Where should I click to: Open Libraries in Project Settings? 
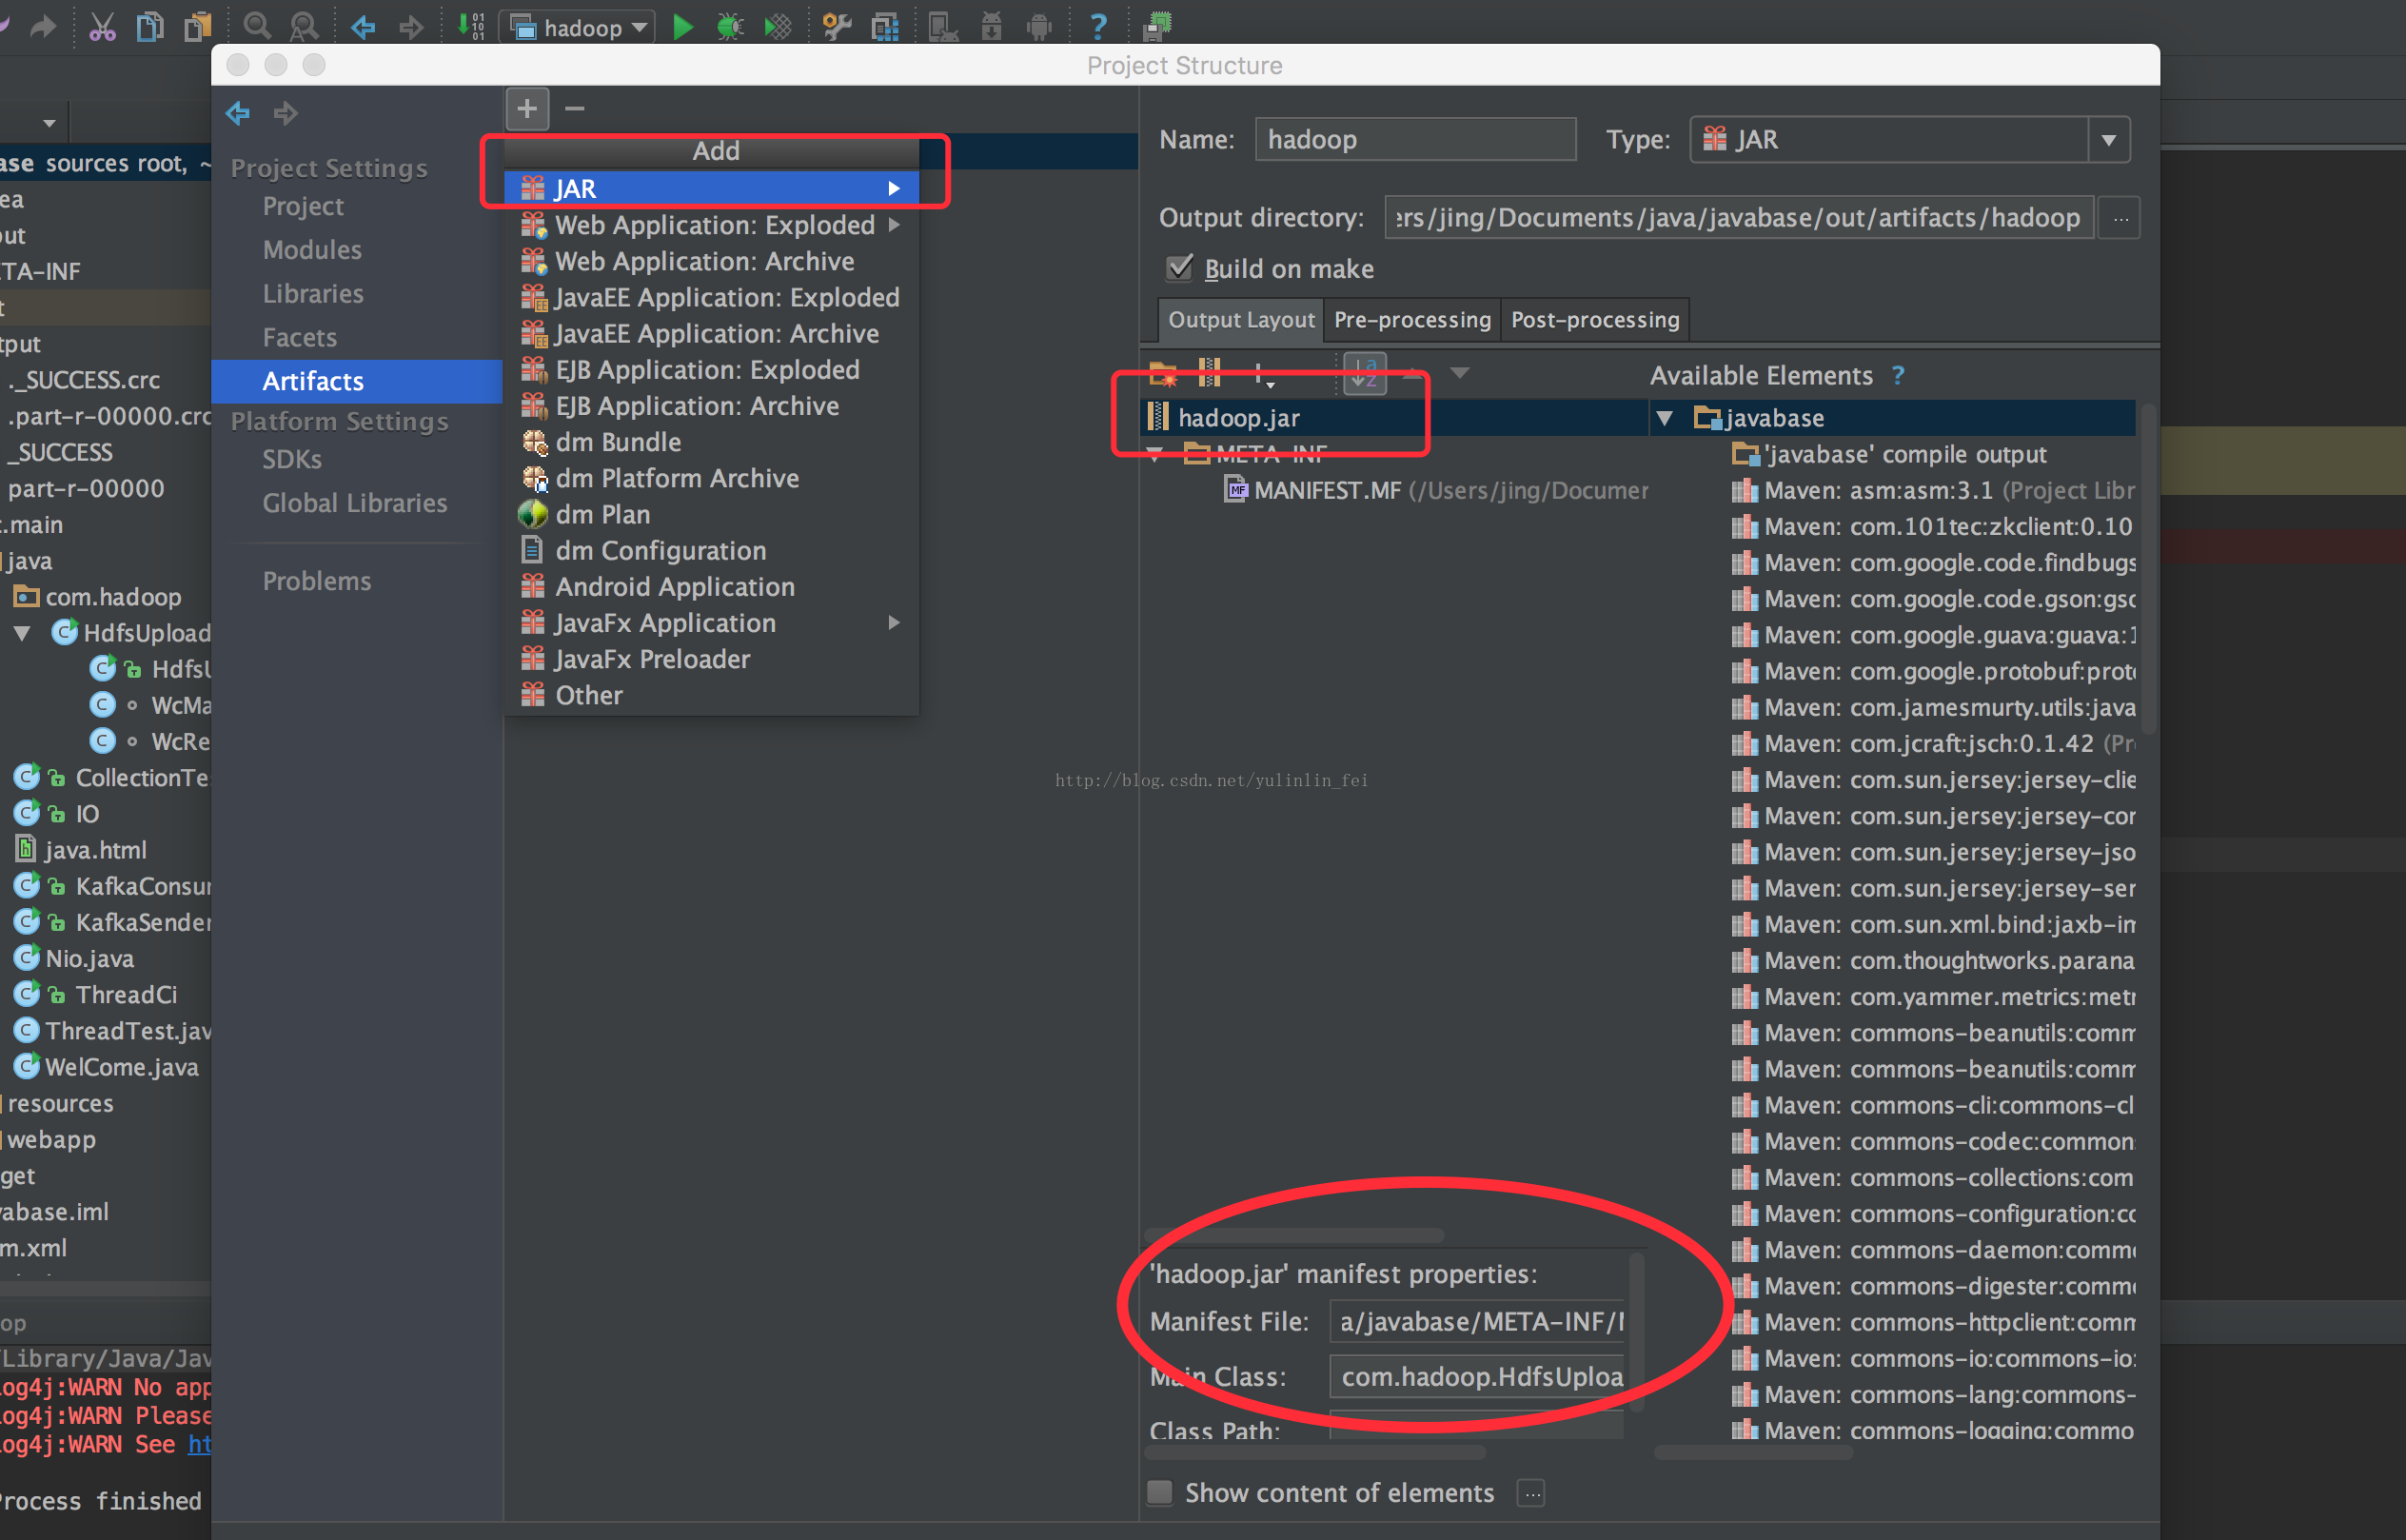pyautogui.click(x=313, y=294)
